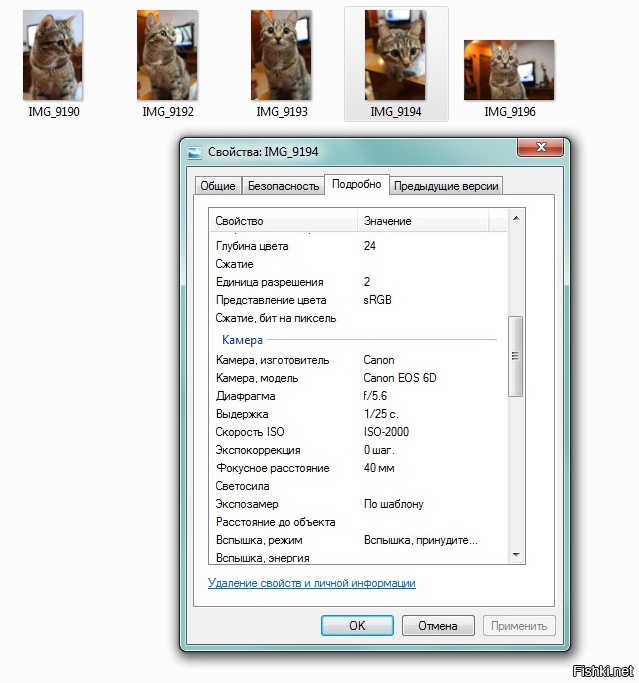Select the IMG_9190 cat thumbnail

[53, 56]
